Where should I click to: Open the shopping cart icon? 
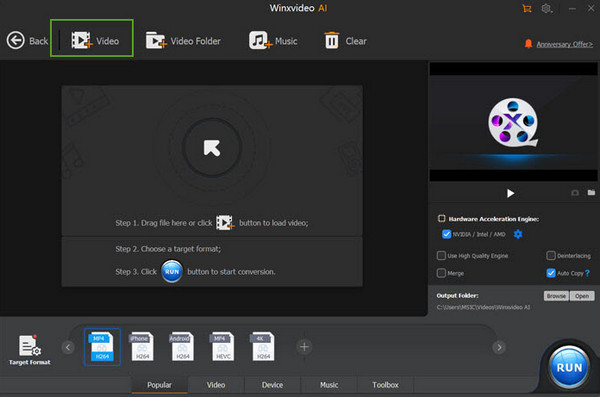(x=527, y=8)
